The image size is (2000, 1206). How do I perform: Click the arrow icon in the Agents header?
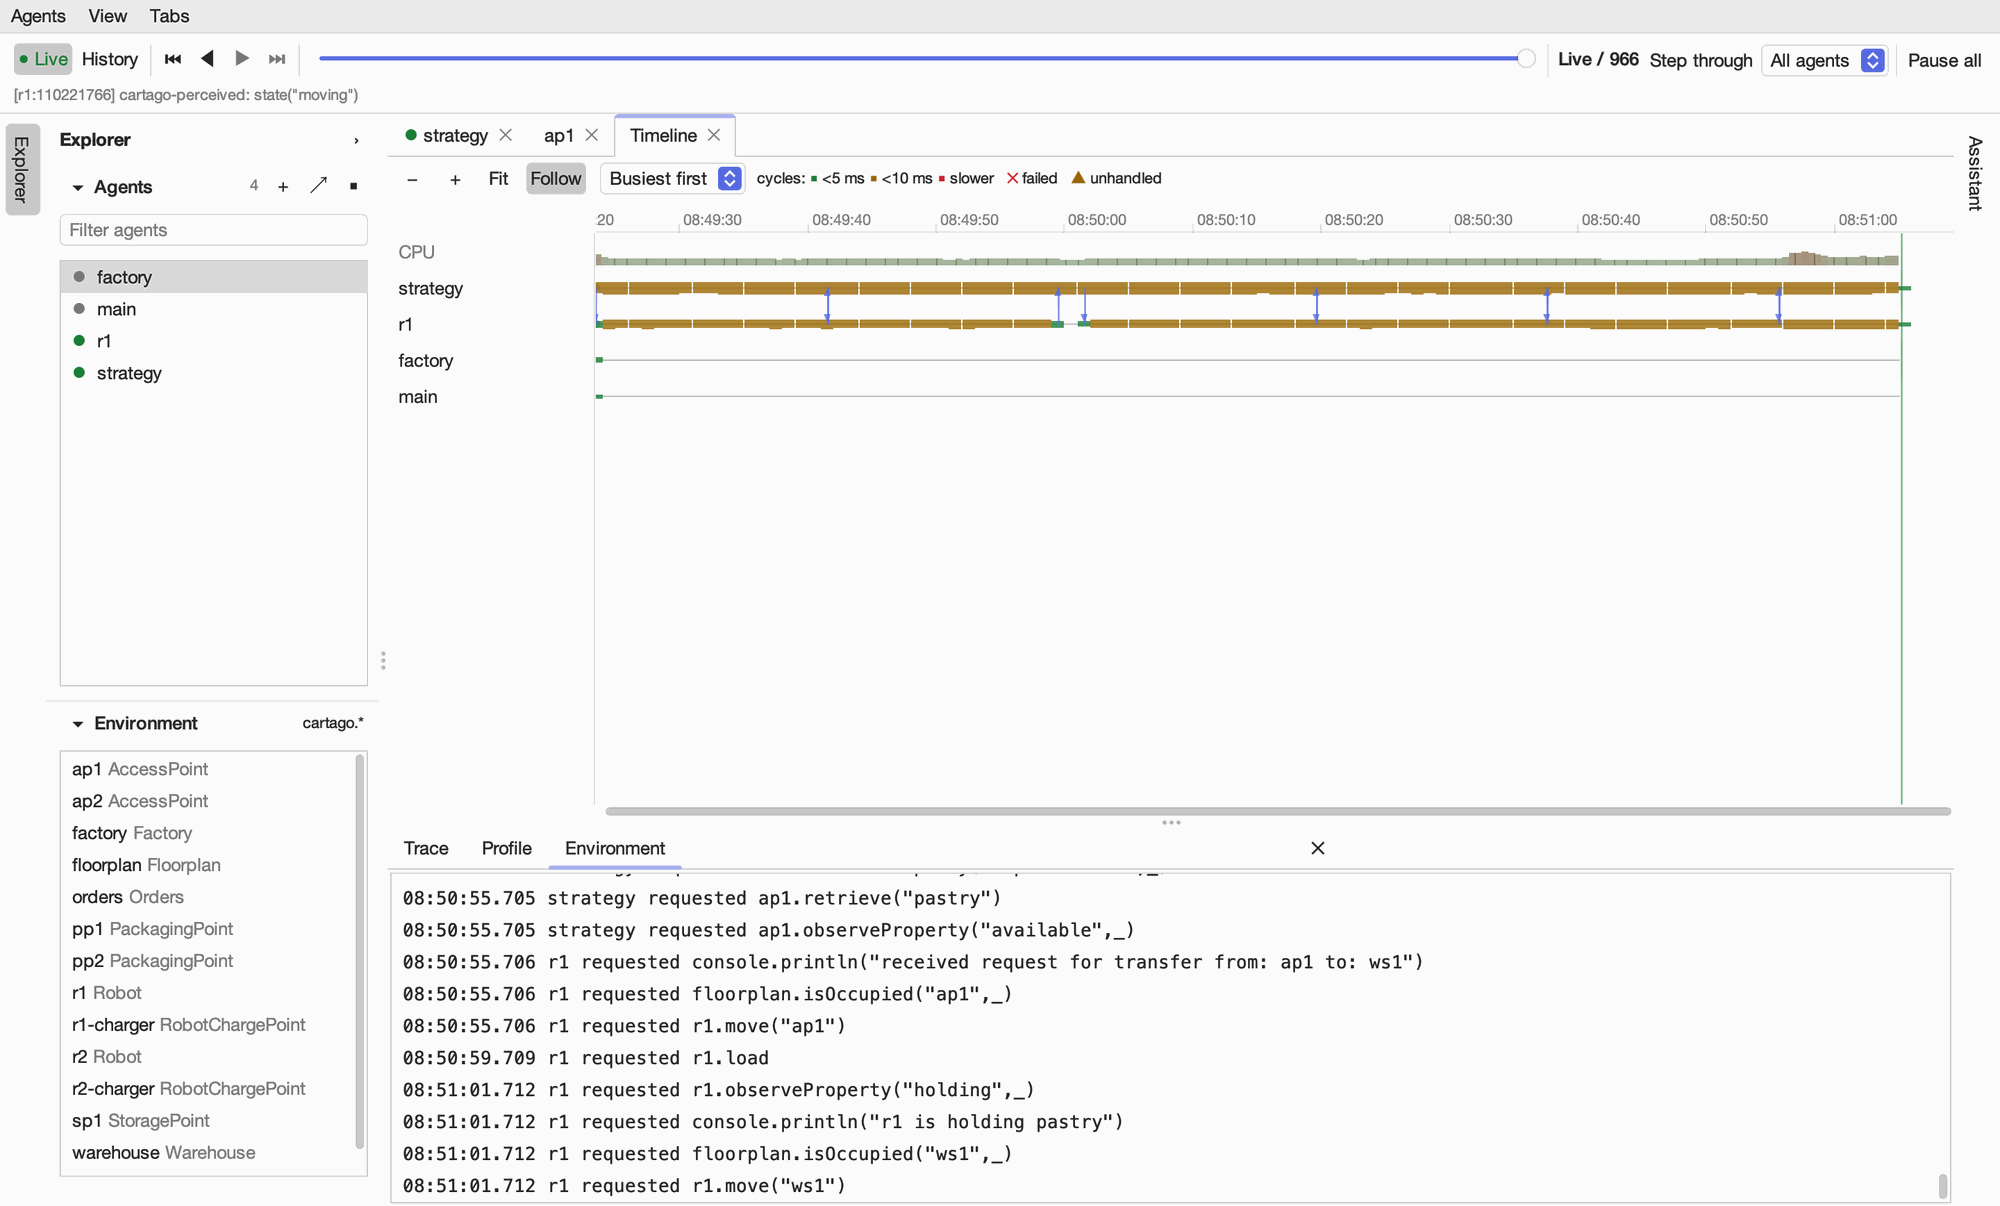(319, 186)
